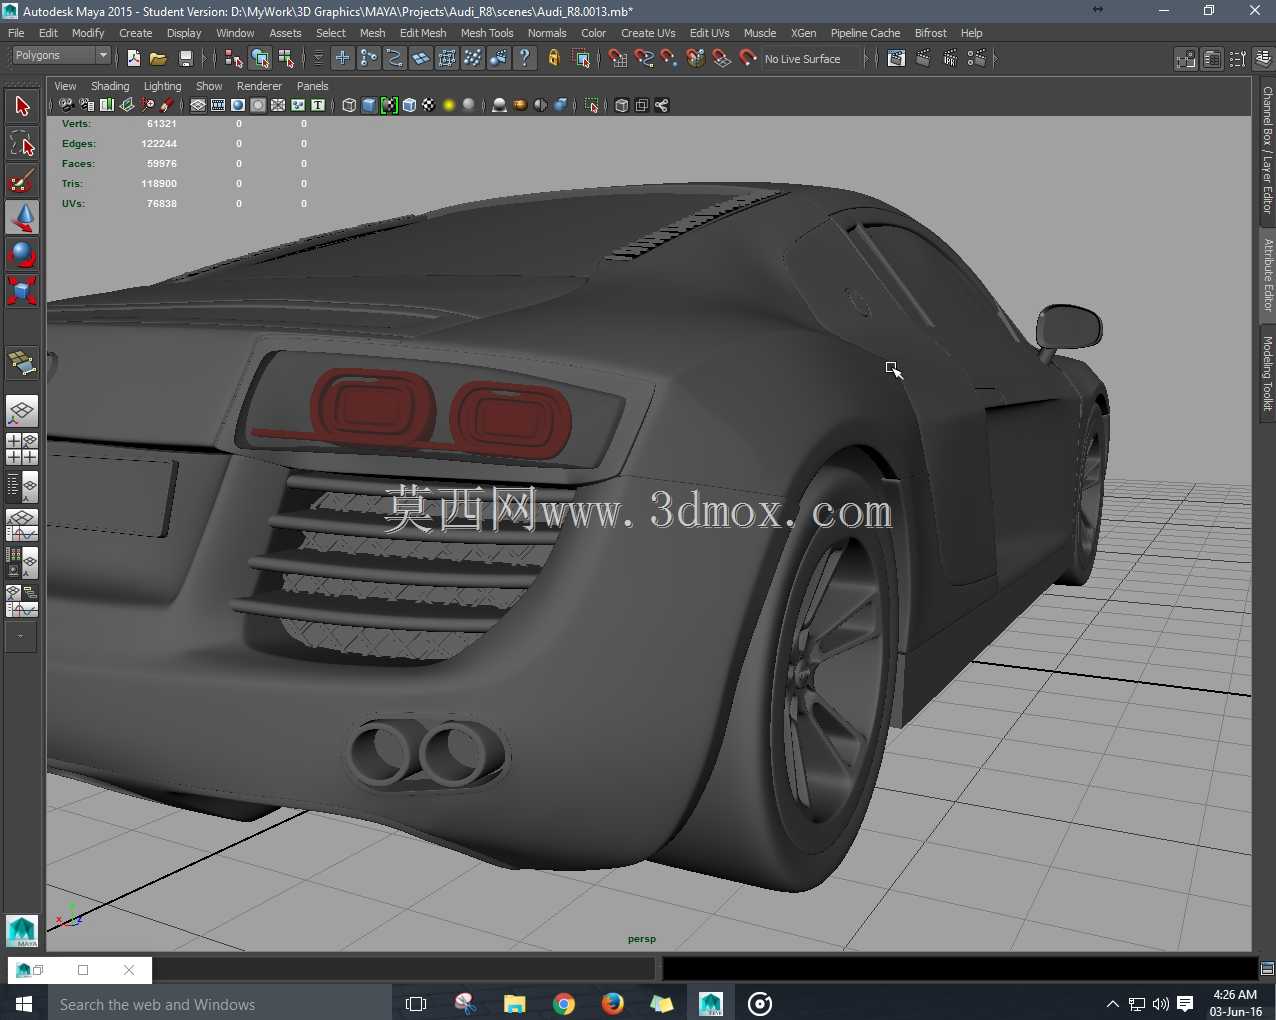Toggle Isolate Select in panel toolbar
The height and width of the screenshot is (1020, 1276).
(x=592, y=105)
